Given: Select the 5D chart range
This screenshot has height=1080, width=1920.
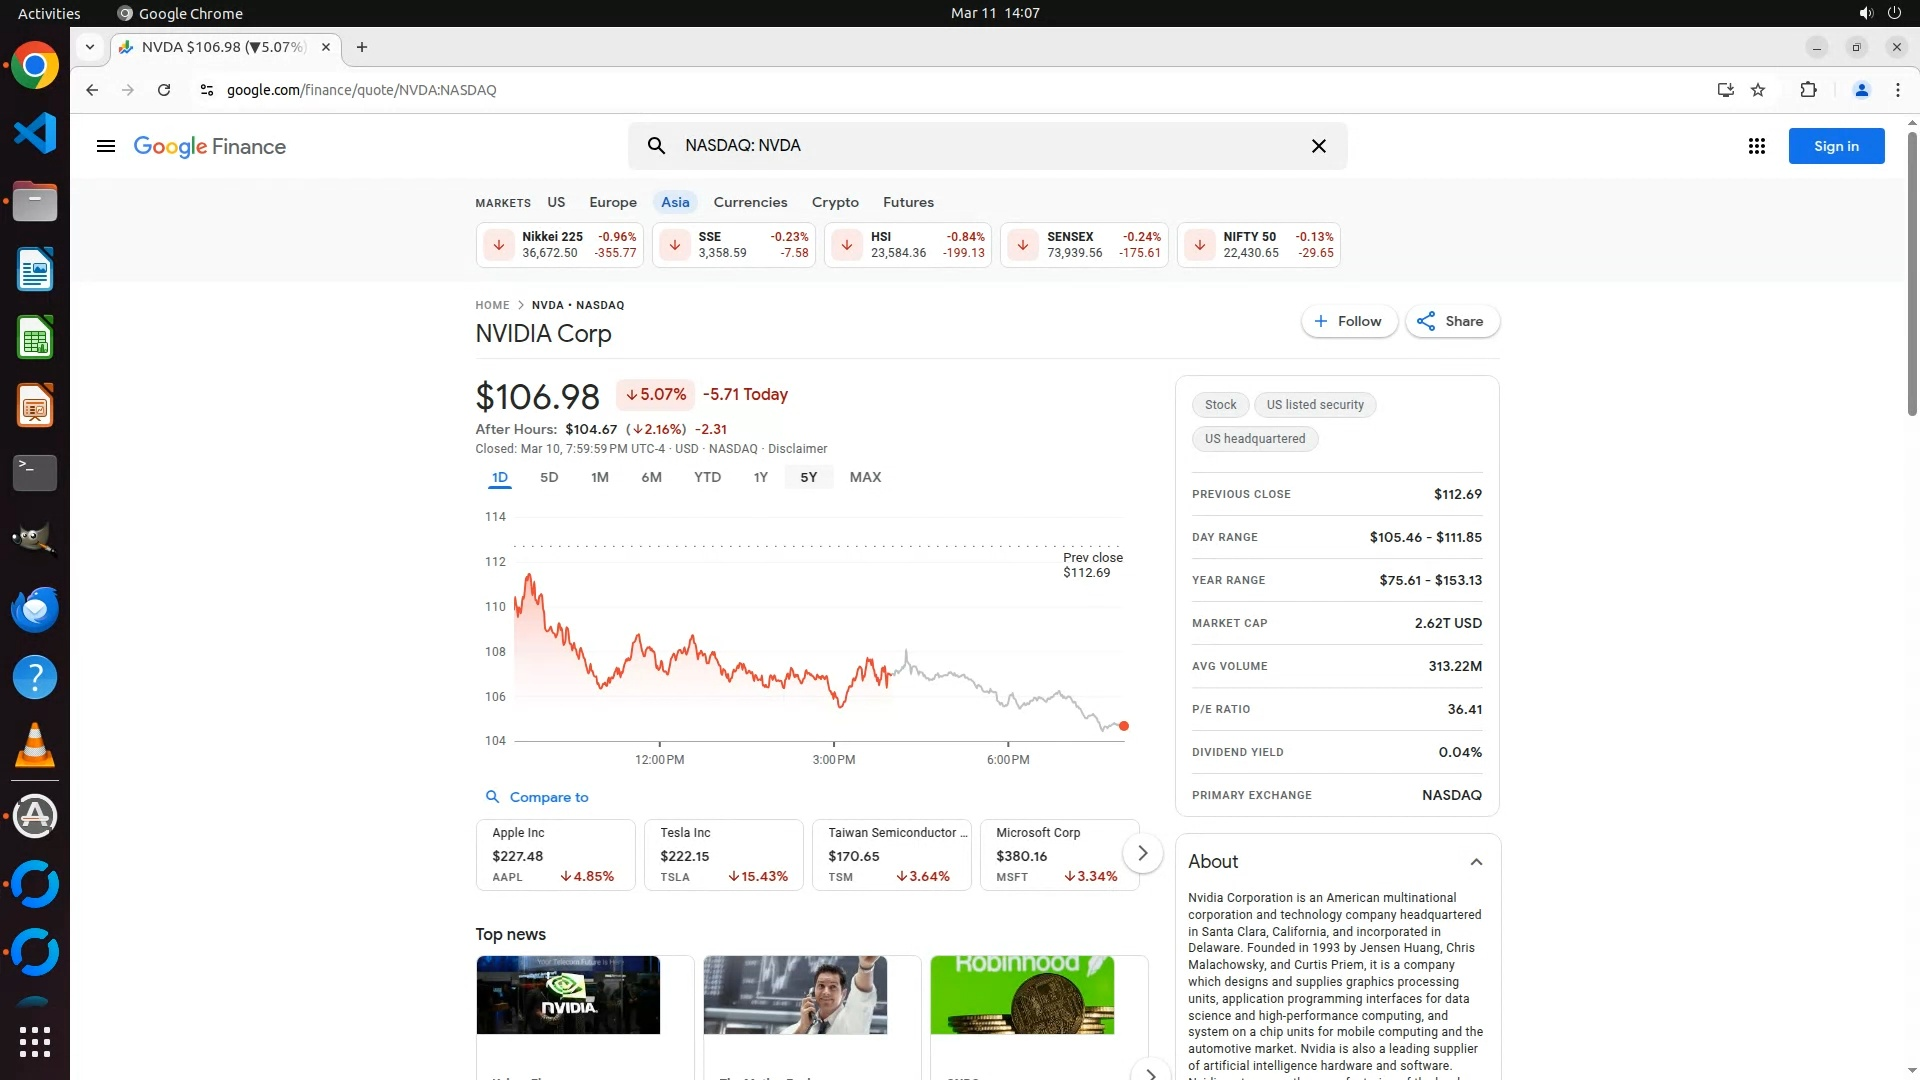Looking at the screenshot, I should (x=549, y=477).
